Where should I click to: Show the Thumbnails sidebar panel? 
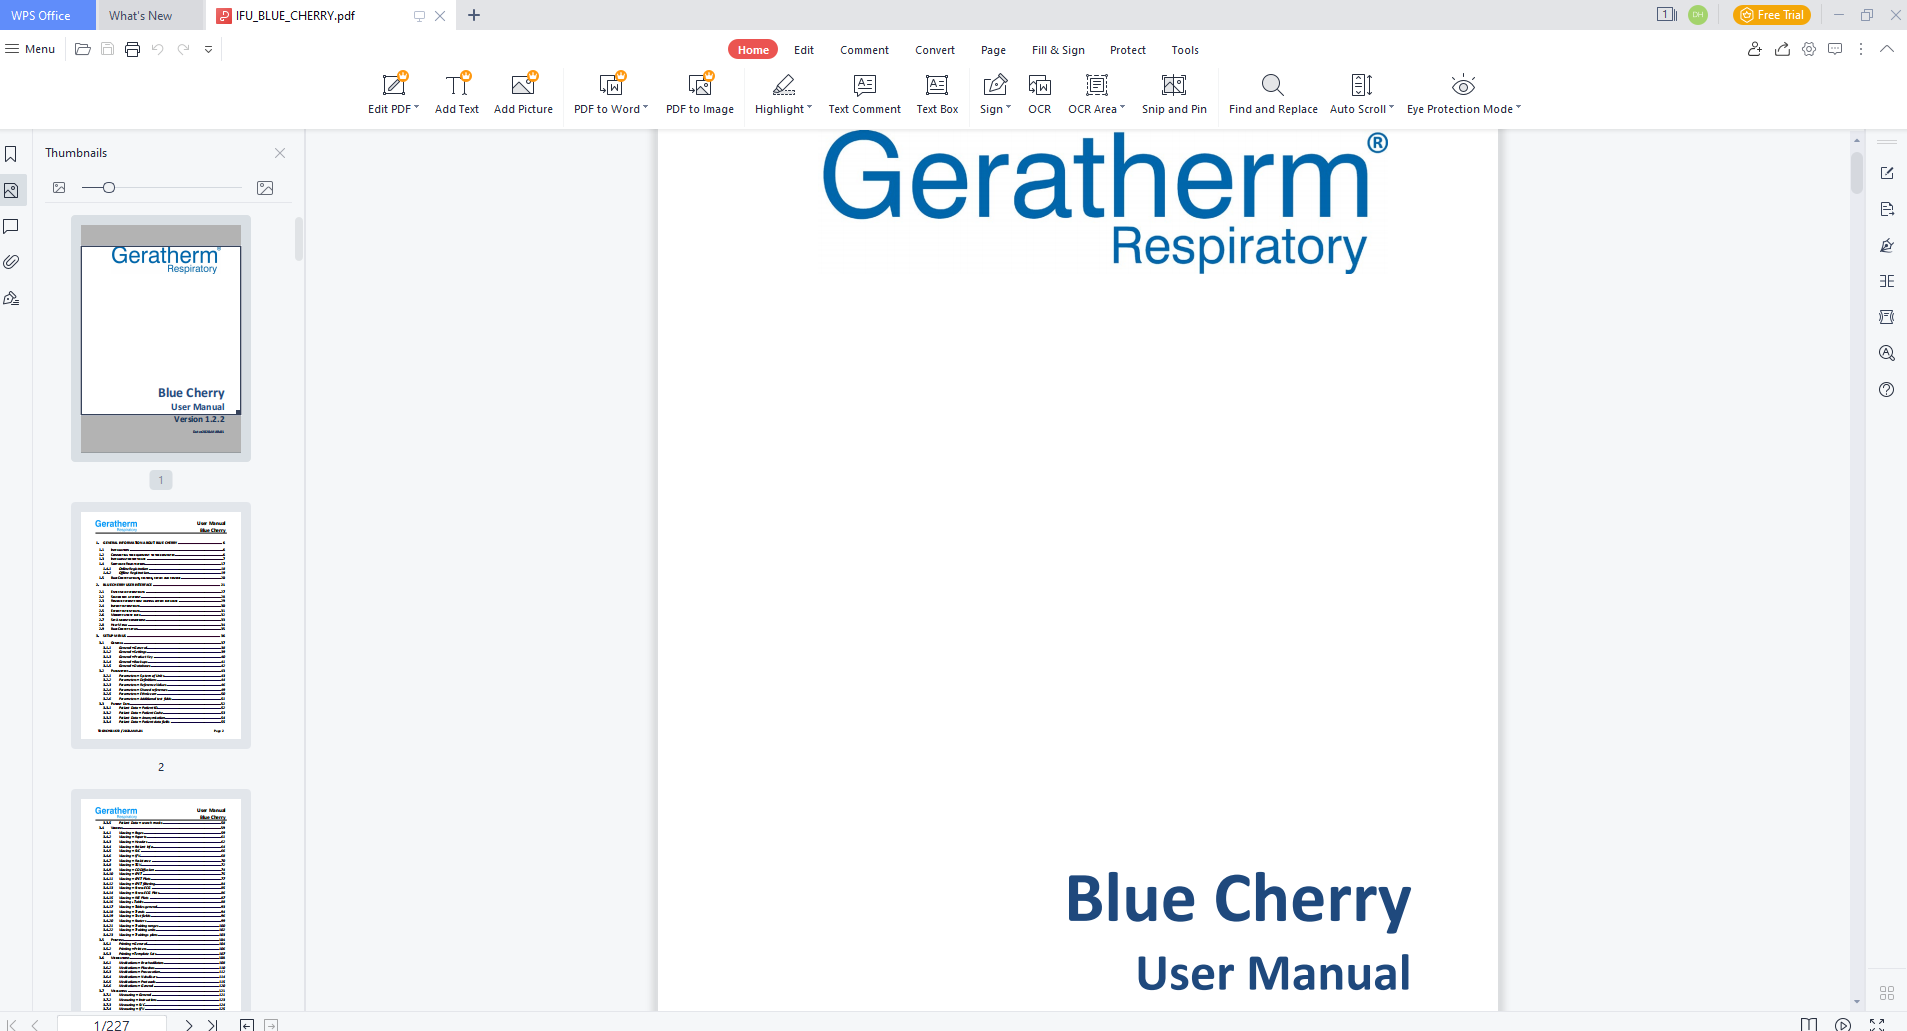pyautogui.click(x=11, y=190)
